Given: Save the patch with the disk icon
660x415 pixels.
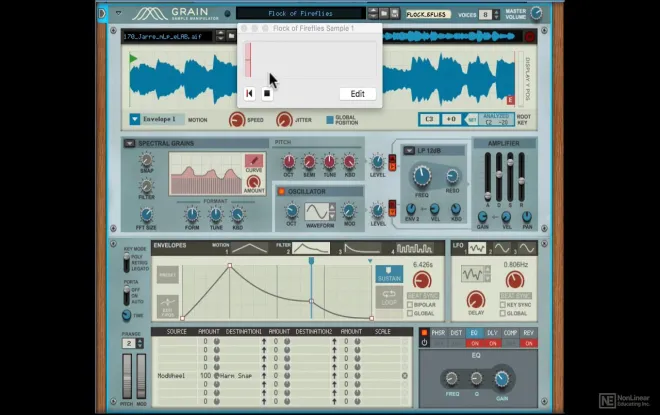Looking at the screenshot, I should 394,13.
